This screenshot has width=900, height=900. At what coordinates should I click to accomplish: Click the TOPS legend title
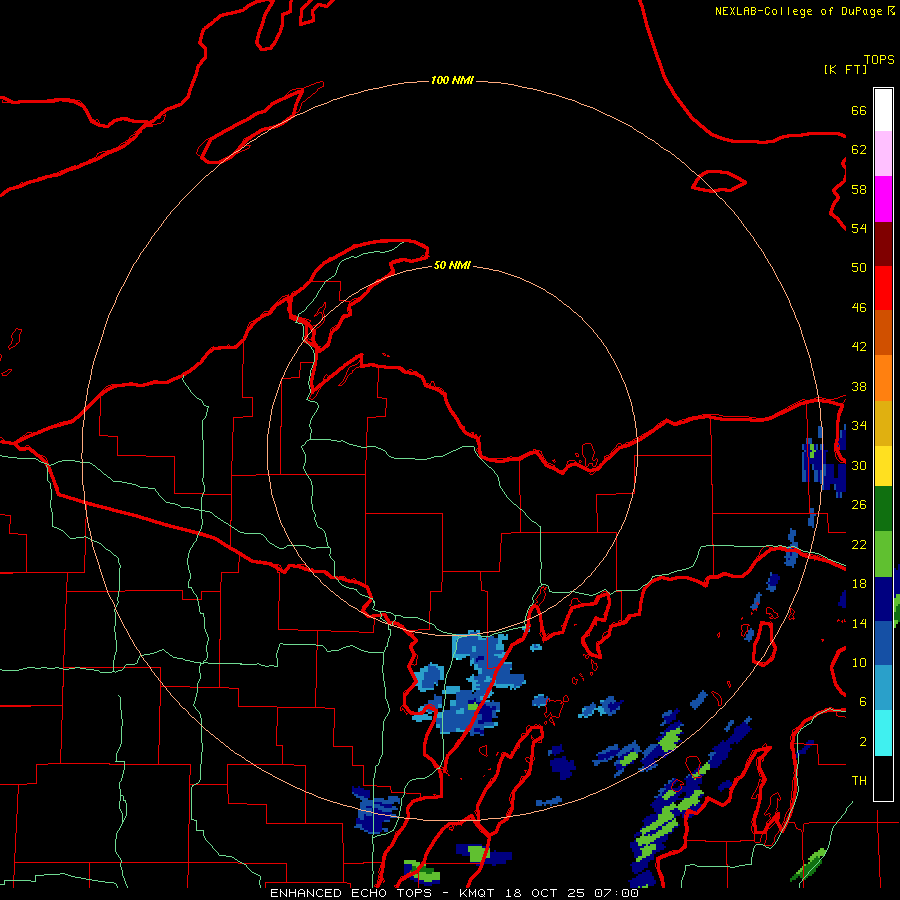[879, 59]
